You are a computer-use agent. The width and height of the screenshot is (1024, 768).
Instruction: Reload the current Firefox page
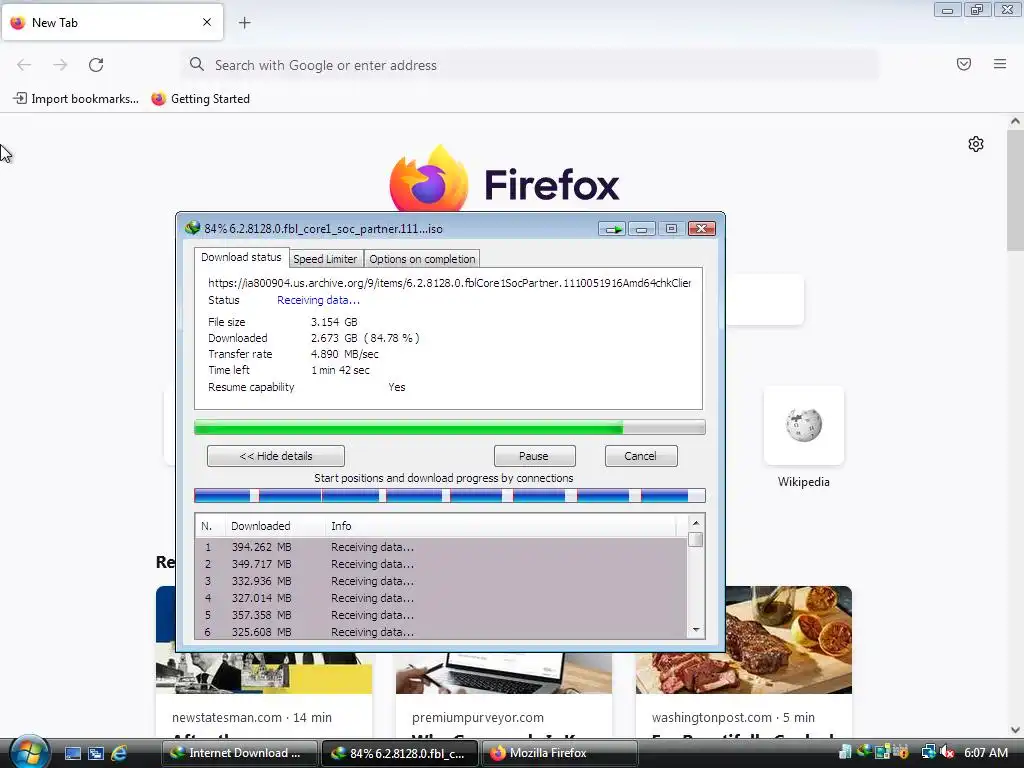pos(96,65)
